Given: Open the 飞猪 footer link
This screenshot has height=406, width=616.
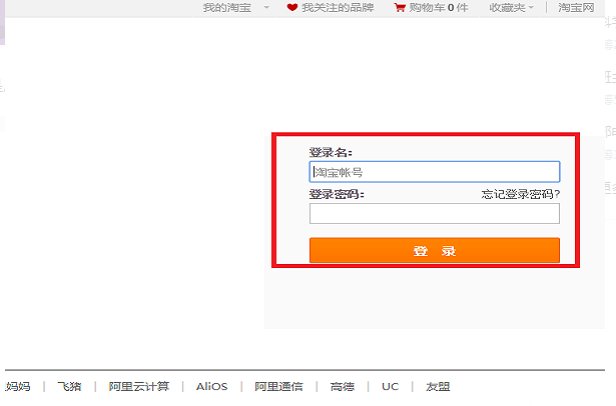Looking at the screenshot, I should 69,386.
